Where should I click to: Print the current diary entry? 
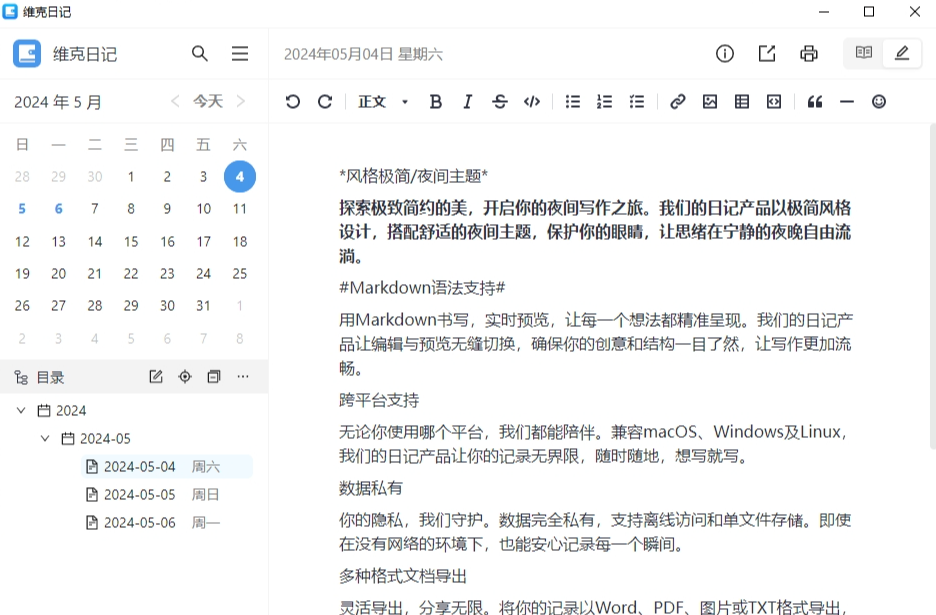tap(809, 54)
